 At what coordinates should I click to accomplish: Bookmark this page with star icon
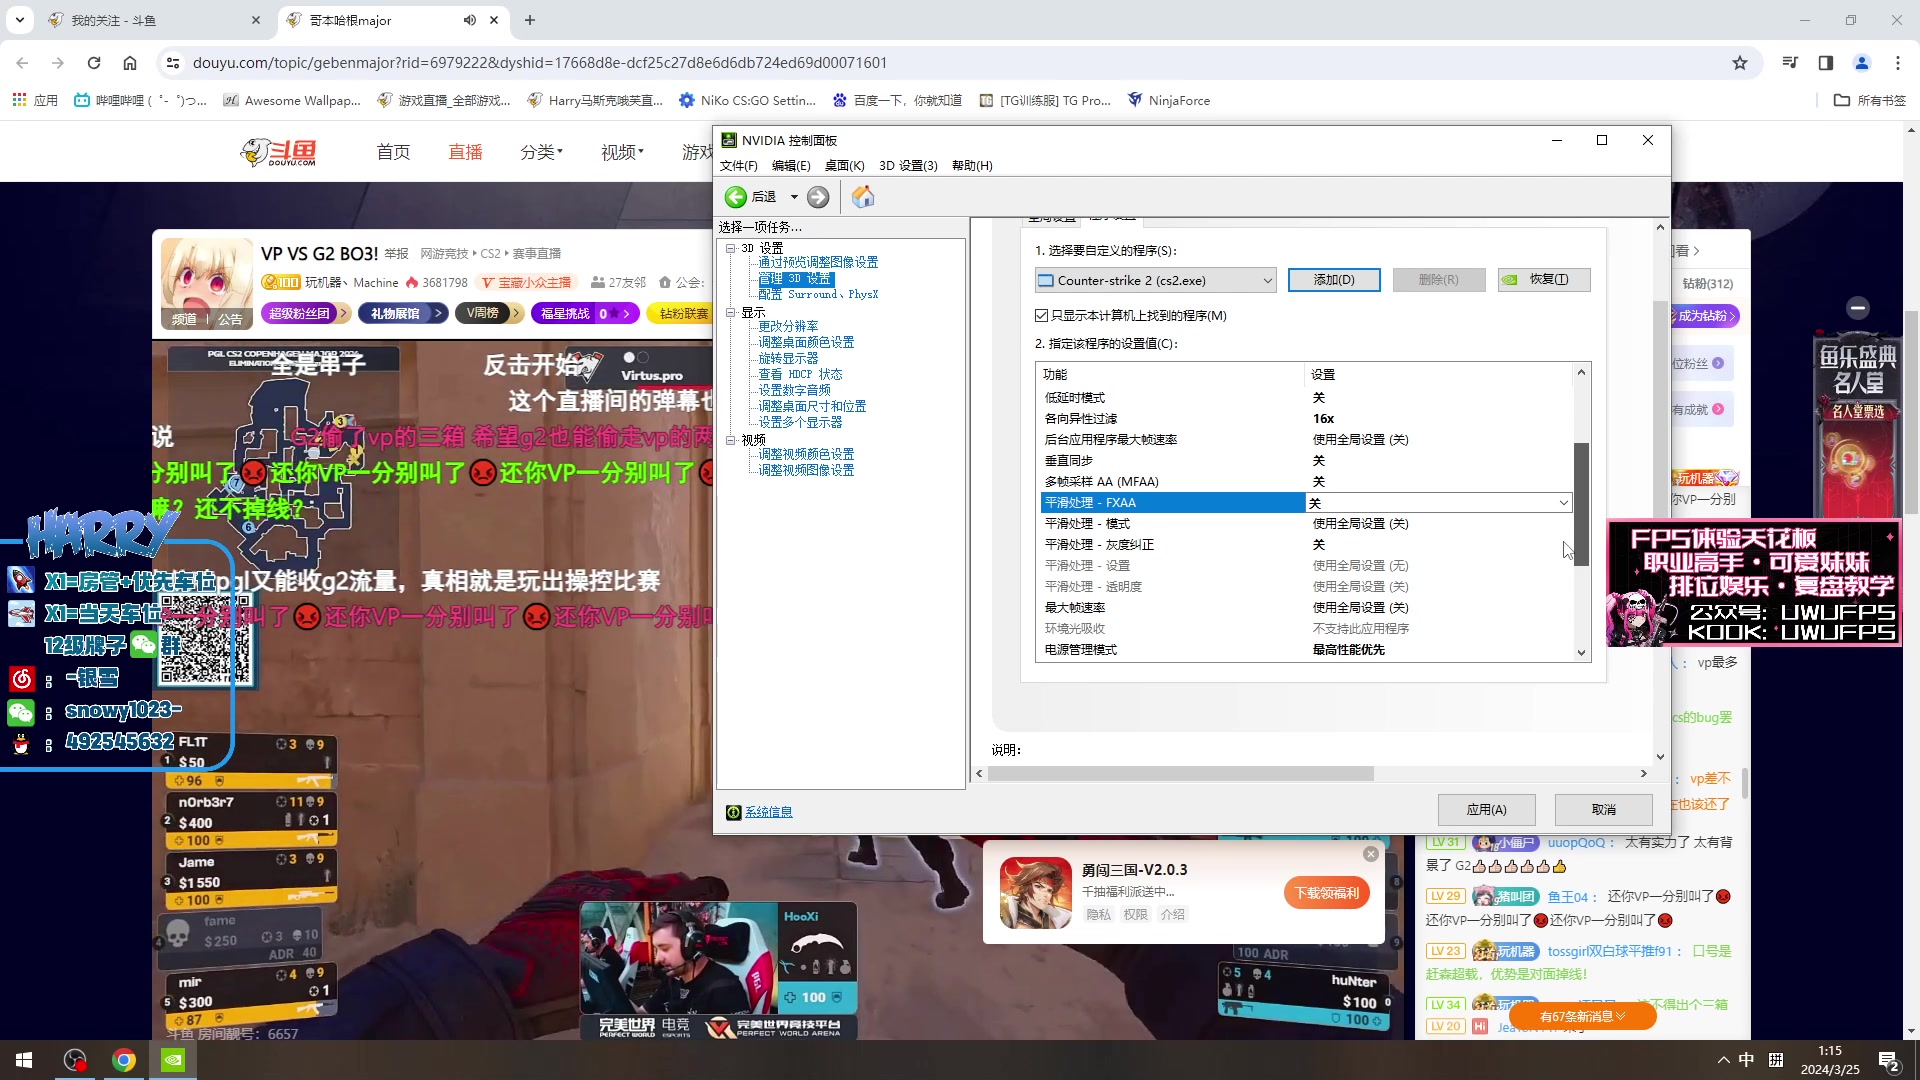[x=1740, y=63]
